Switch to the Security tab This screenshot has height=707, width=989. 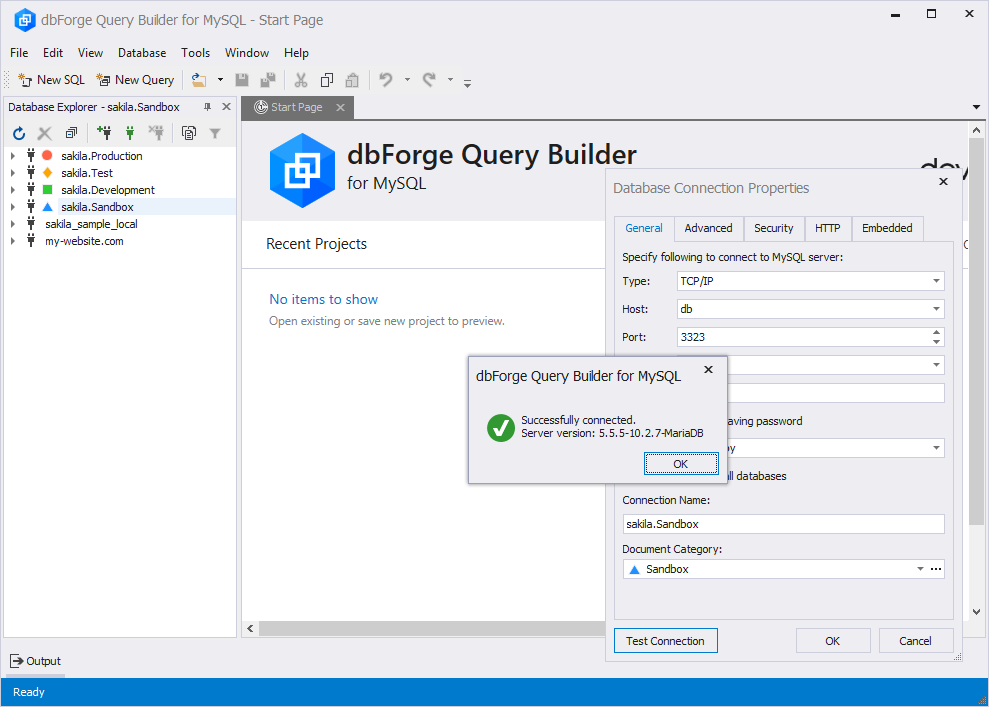click(x=773, y=228)
